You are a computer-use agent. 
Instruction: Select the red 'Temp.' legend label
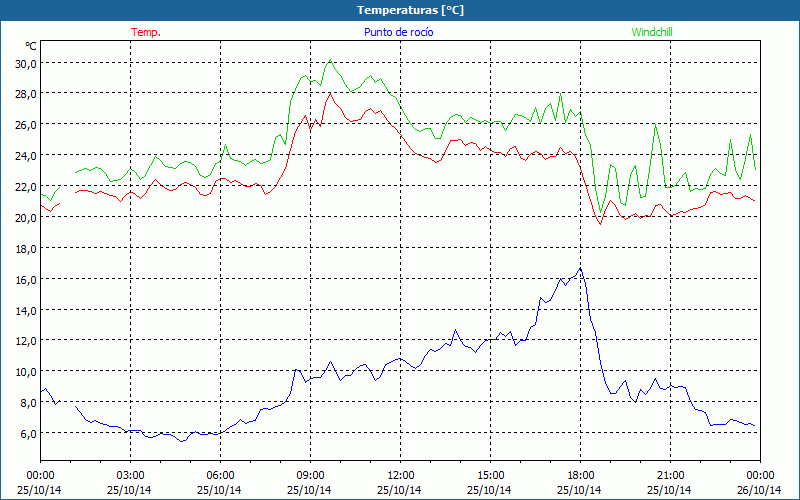pyautogui.click(x=146, y=32)
